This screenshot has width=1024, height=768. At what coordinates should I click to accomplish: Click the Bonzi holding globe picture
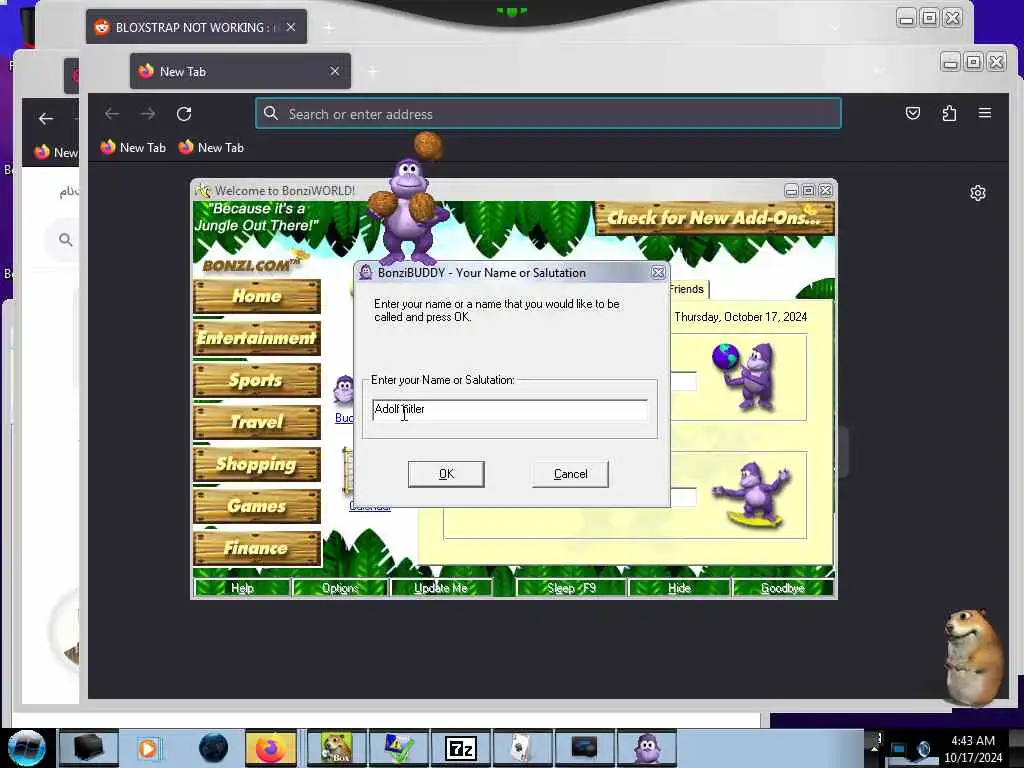[744, 377]
